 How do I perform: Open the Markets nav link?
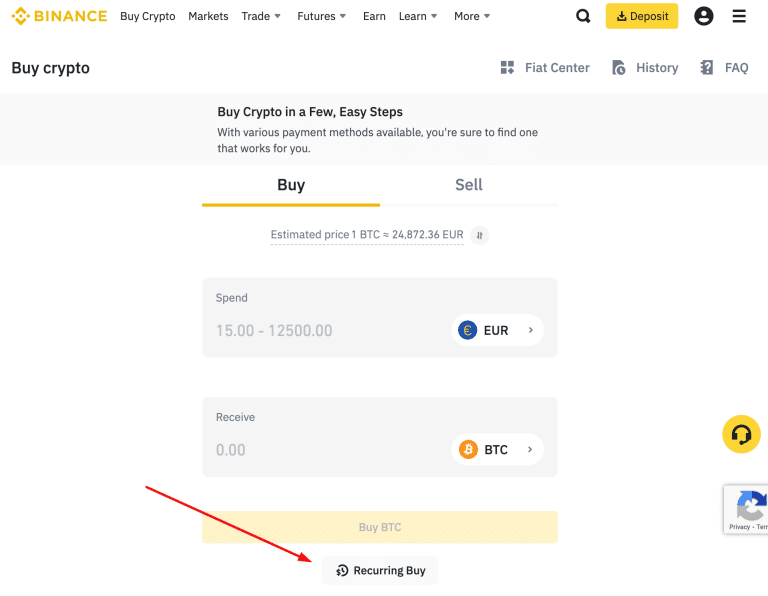click(208, 16)
